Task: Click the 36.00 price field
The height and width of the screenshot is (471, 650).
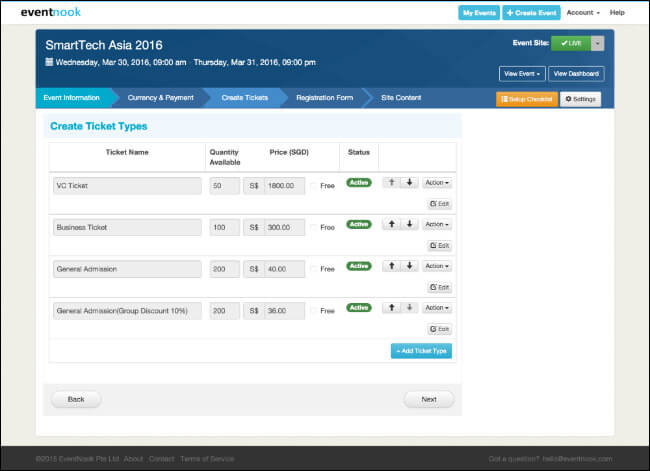Action: tap(284, 311)
